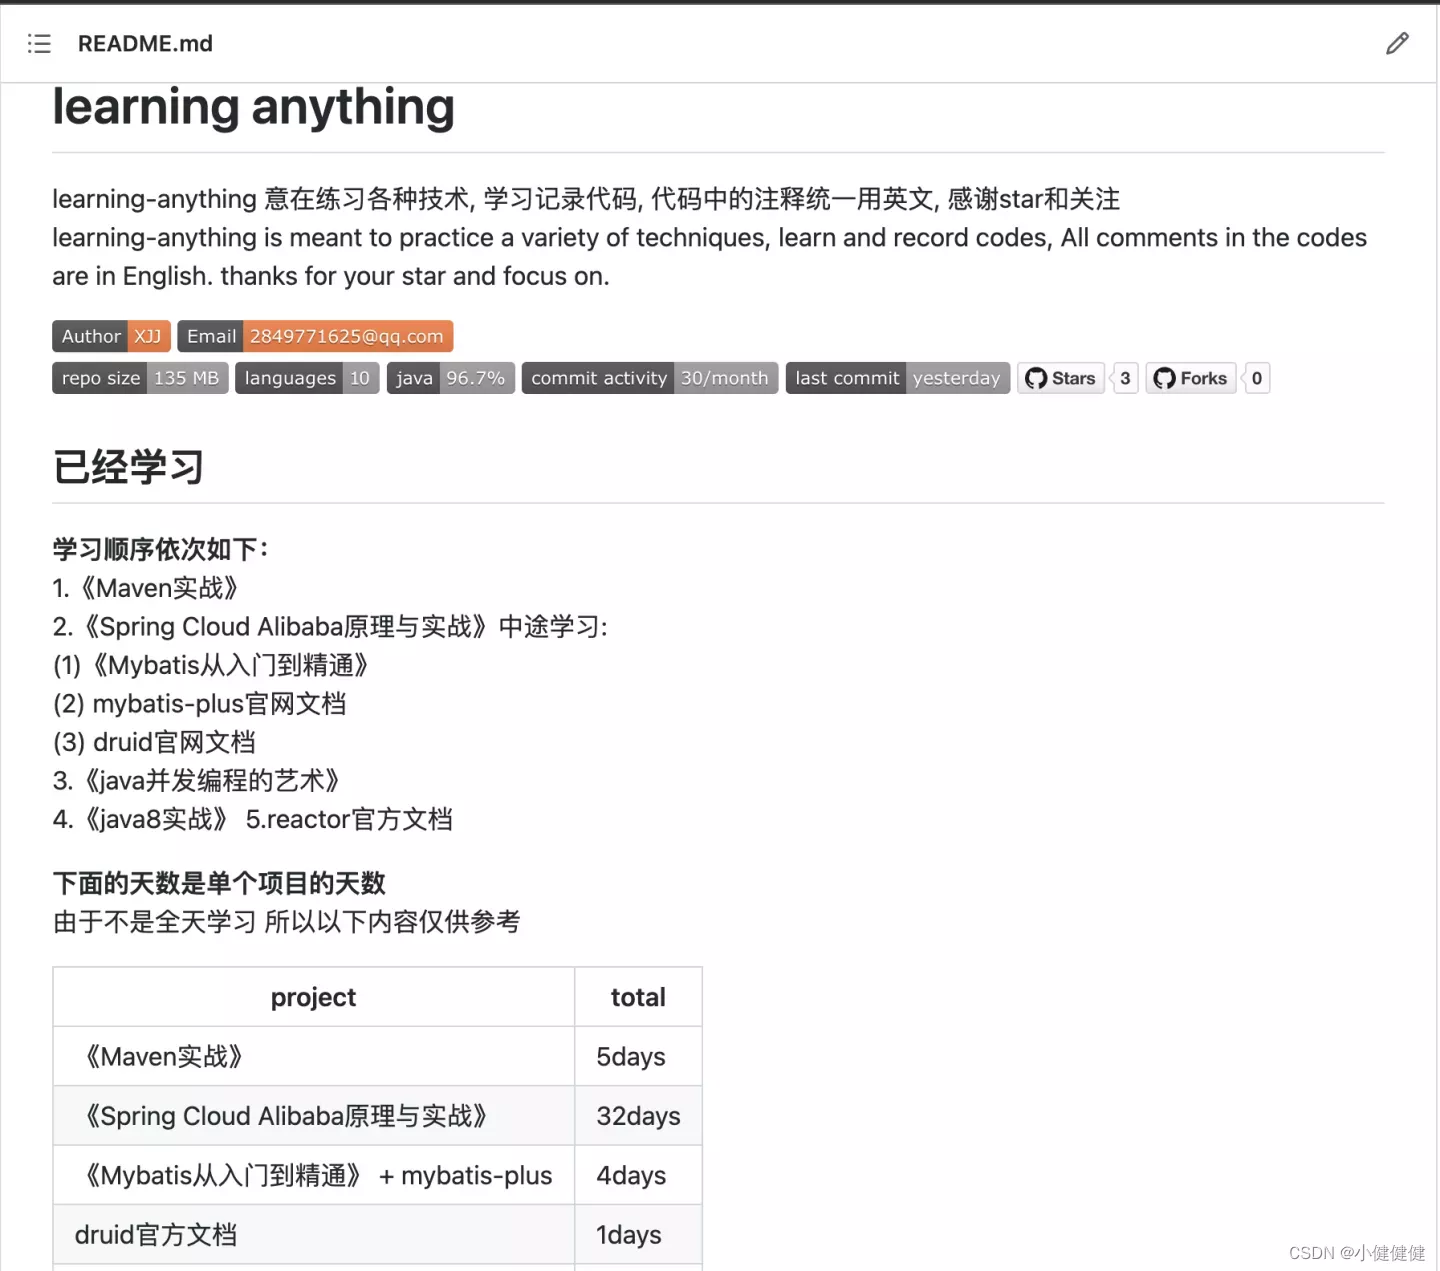Click the GitHub Stars button
Viewport: 1440px width, 1271px height.
coord(1061,378)
